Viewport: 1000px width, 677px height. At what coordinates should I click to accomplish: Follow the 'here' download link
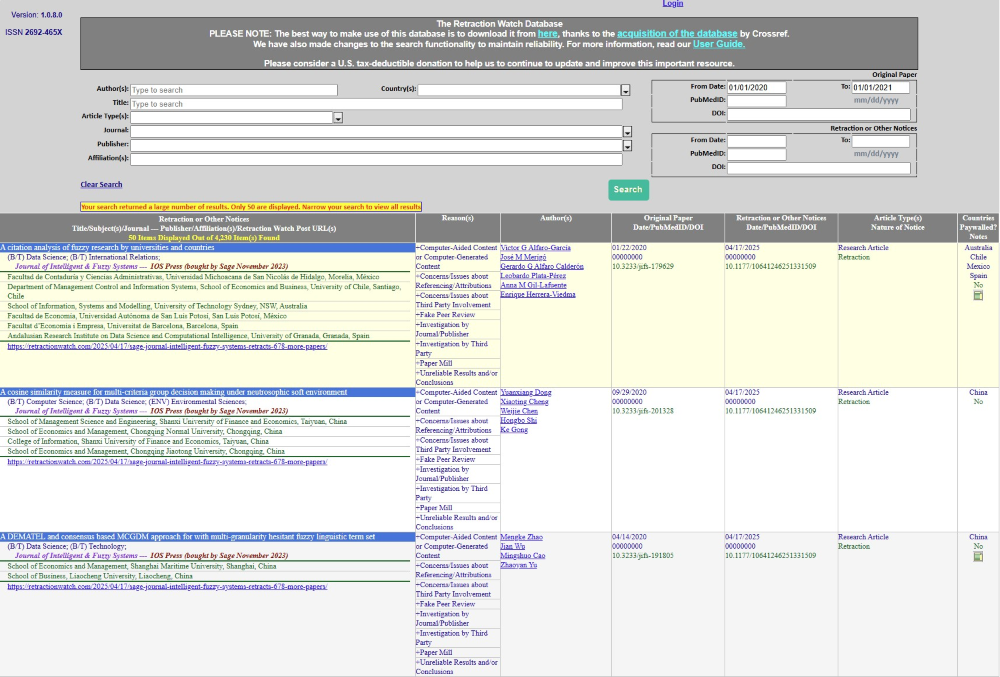point(547,33)
